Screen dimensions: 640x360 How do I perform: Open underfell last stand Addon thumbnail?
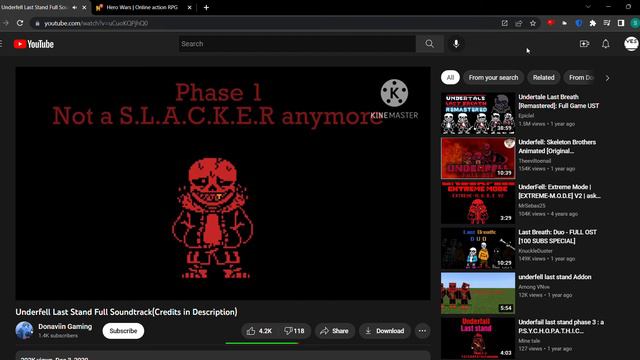coord(478,293)
